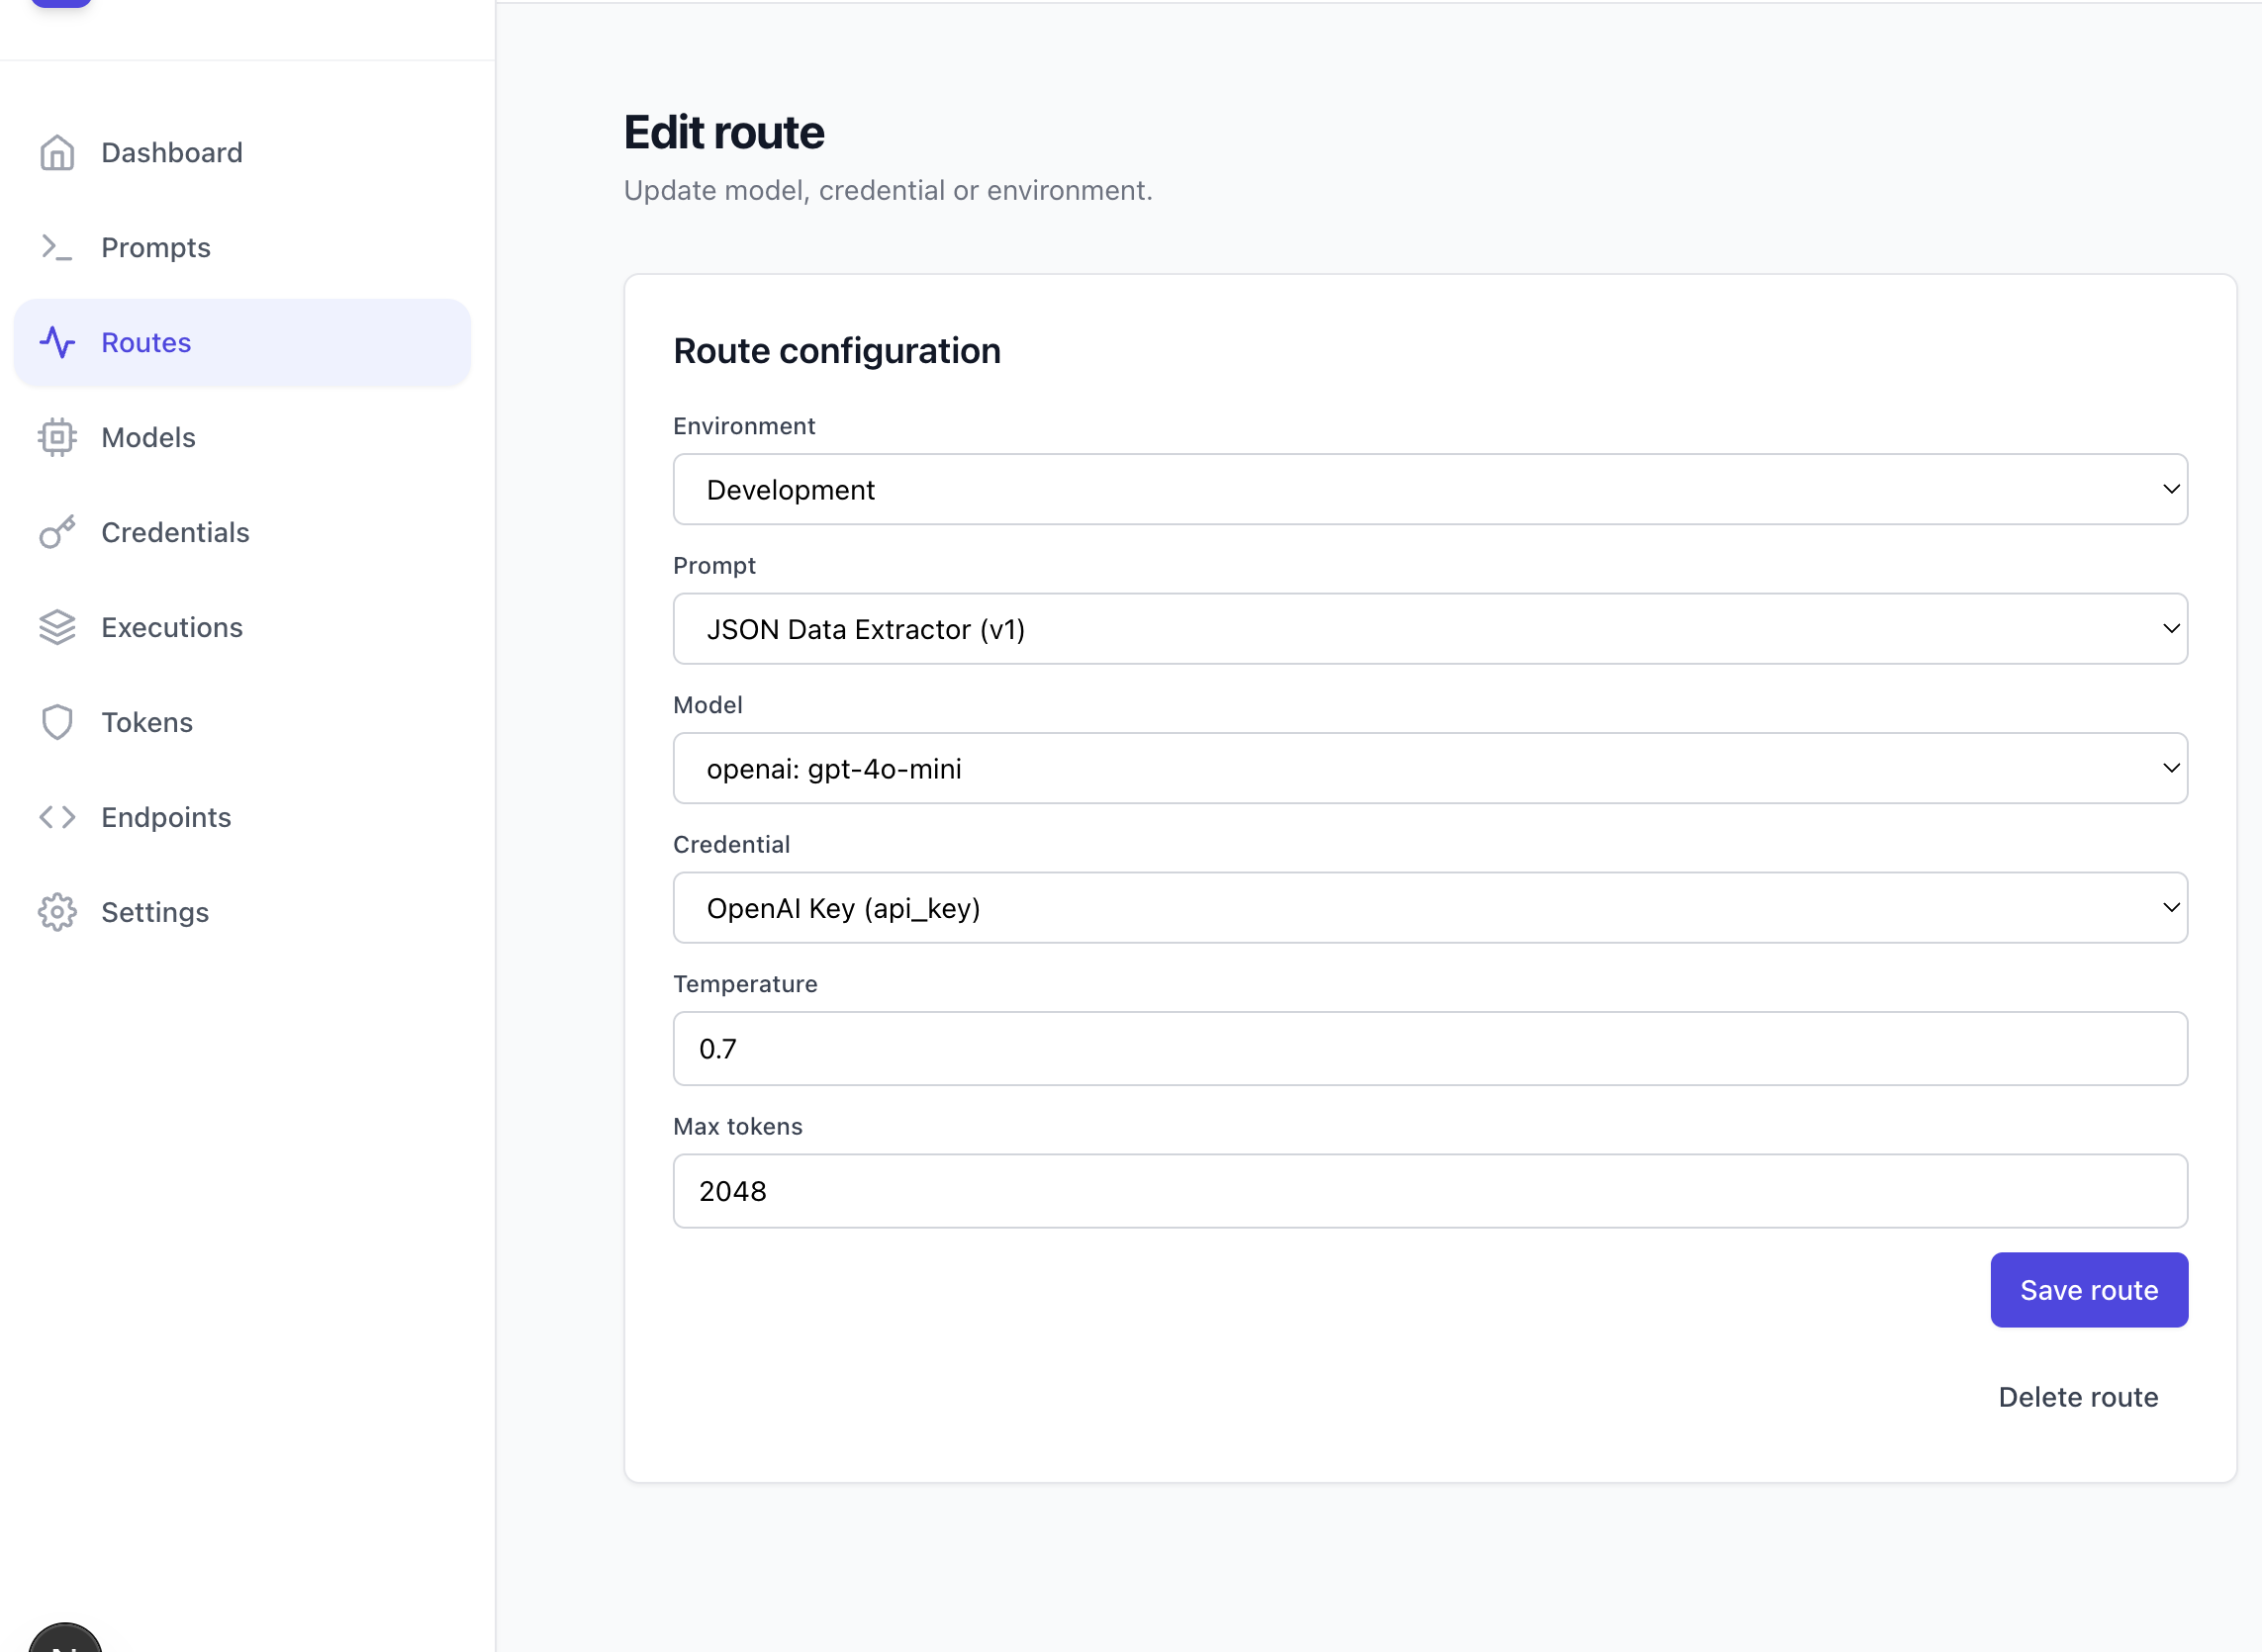
Task: Click the Routes activity icon
Action: (x=57, y=343)
